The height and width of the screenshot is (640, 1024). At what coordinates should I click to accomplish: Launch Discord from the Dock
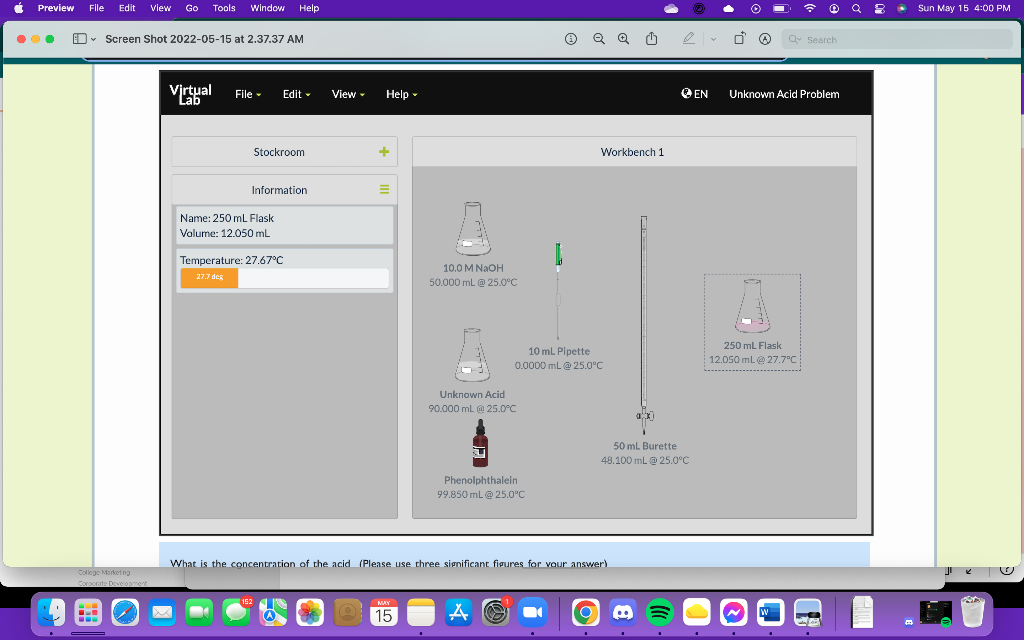click(x=622, y=613)
